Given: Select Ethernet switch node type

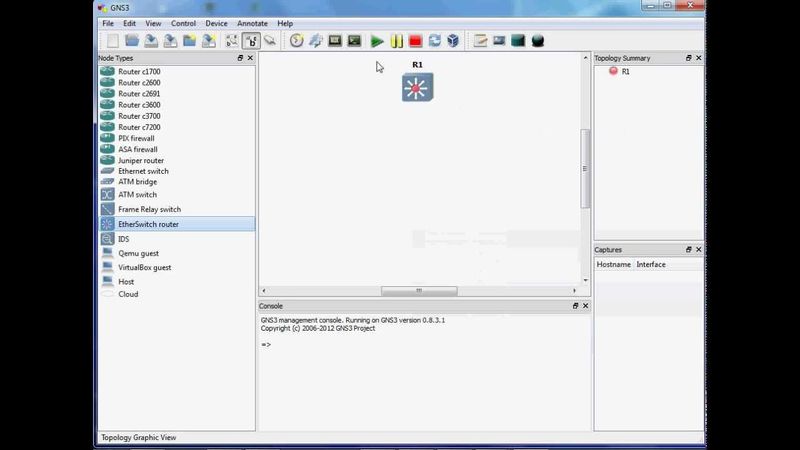Looking at the screenshot, I should click(177, 171).
